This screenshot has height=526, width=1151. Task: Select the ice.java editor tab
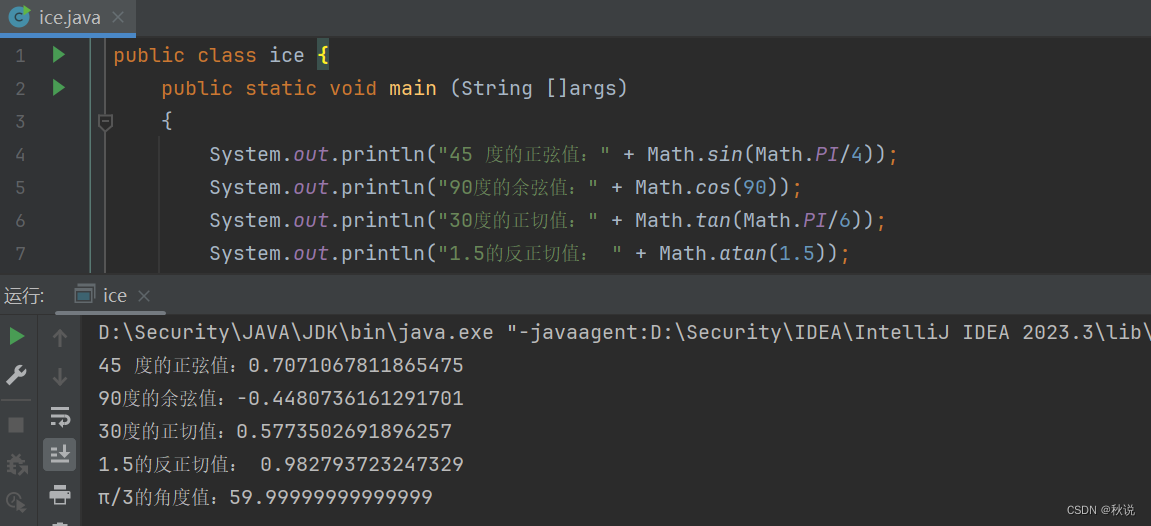pyautogui.click(x=68, y=18)
